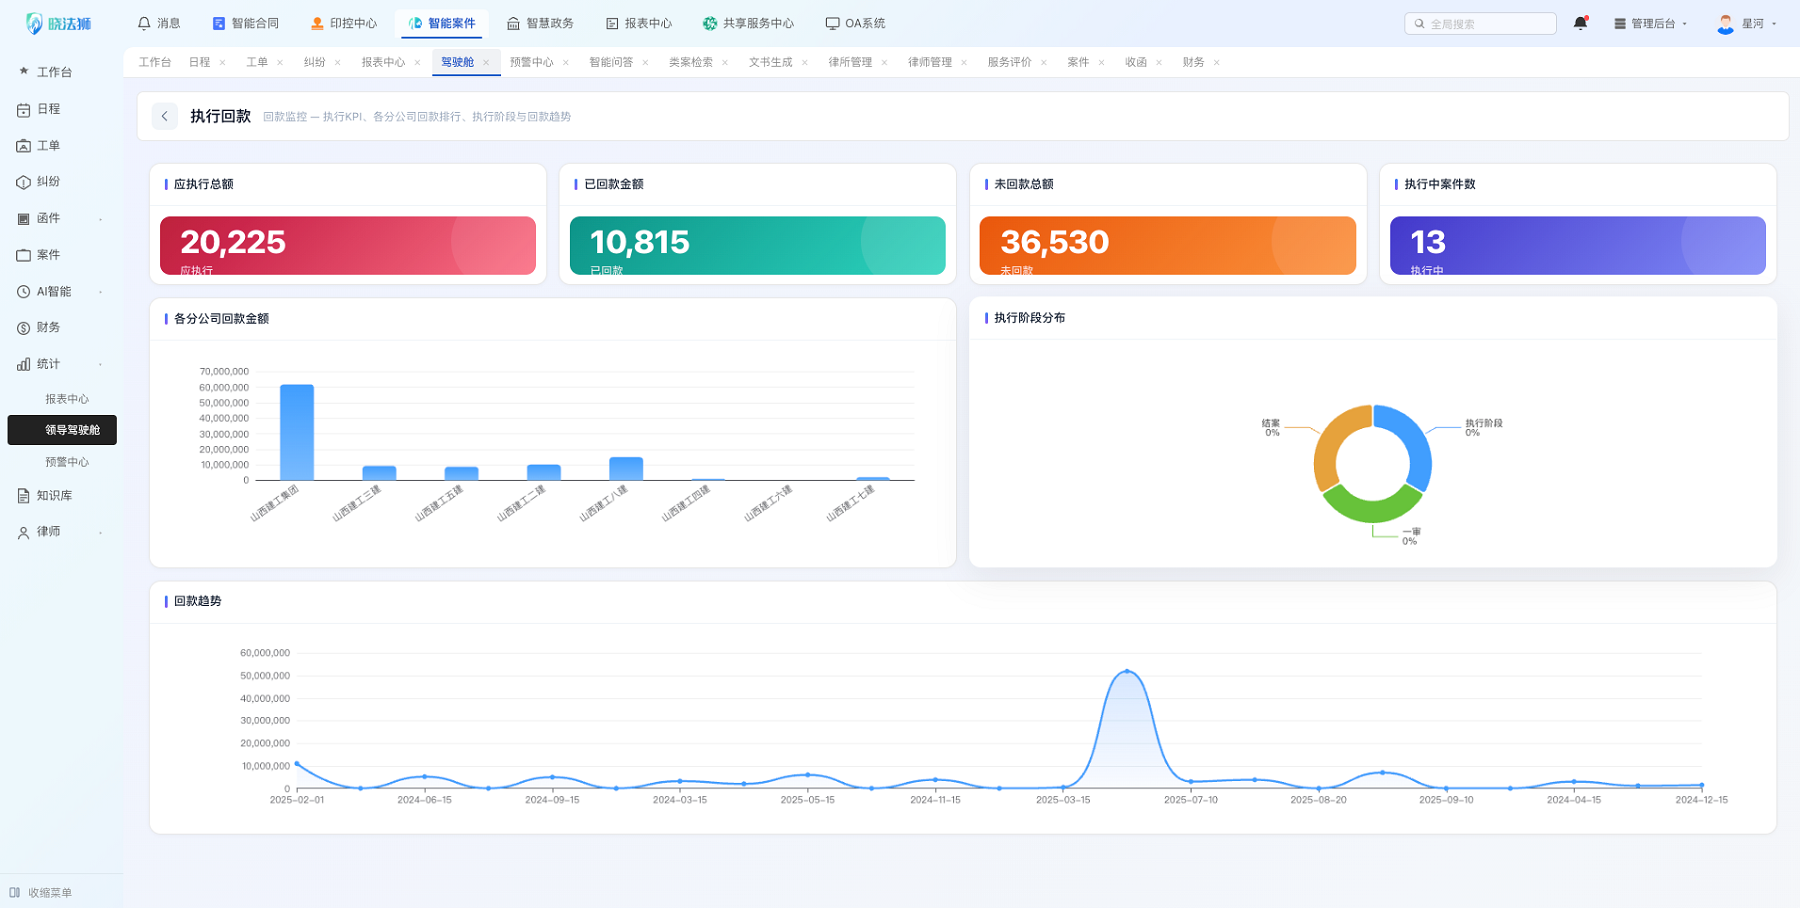Click the 函件 icon in sidebar

point(24,218)
